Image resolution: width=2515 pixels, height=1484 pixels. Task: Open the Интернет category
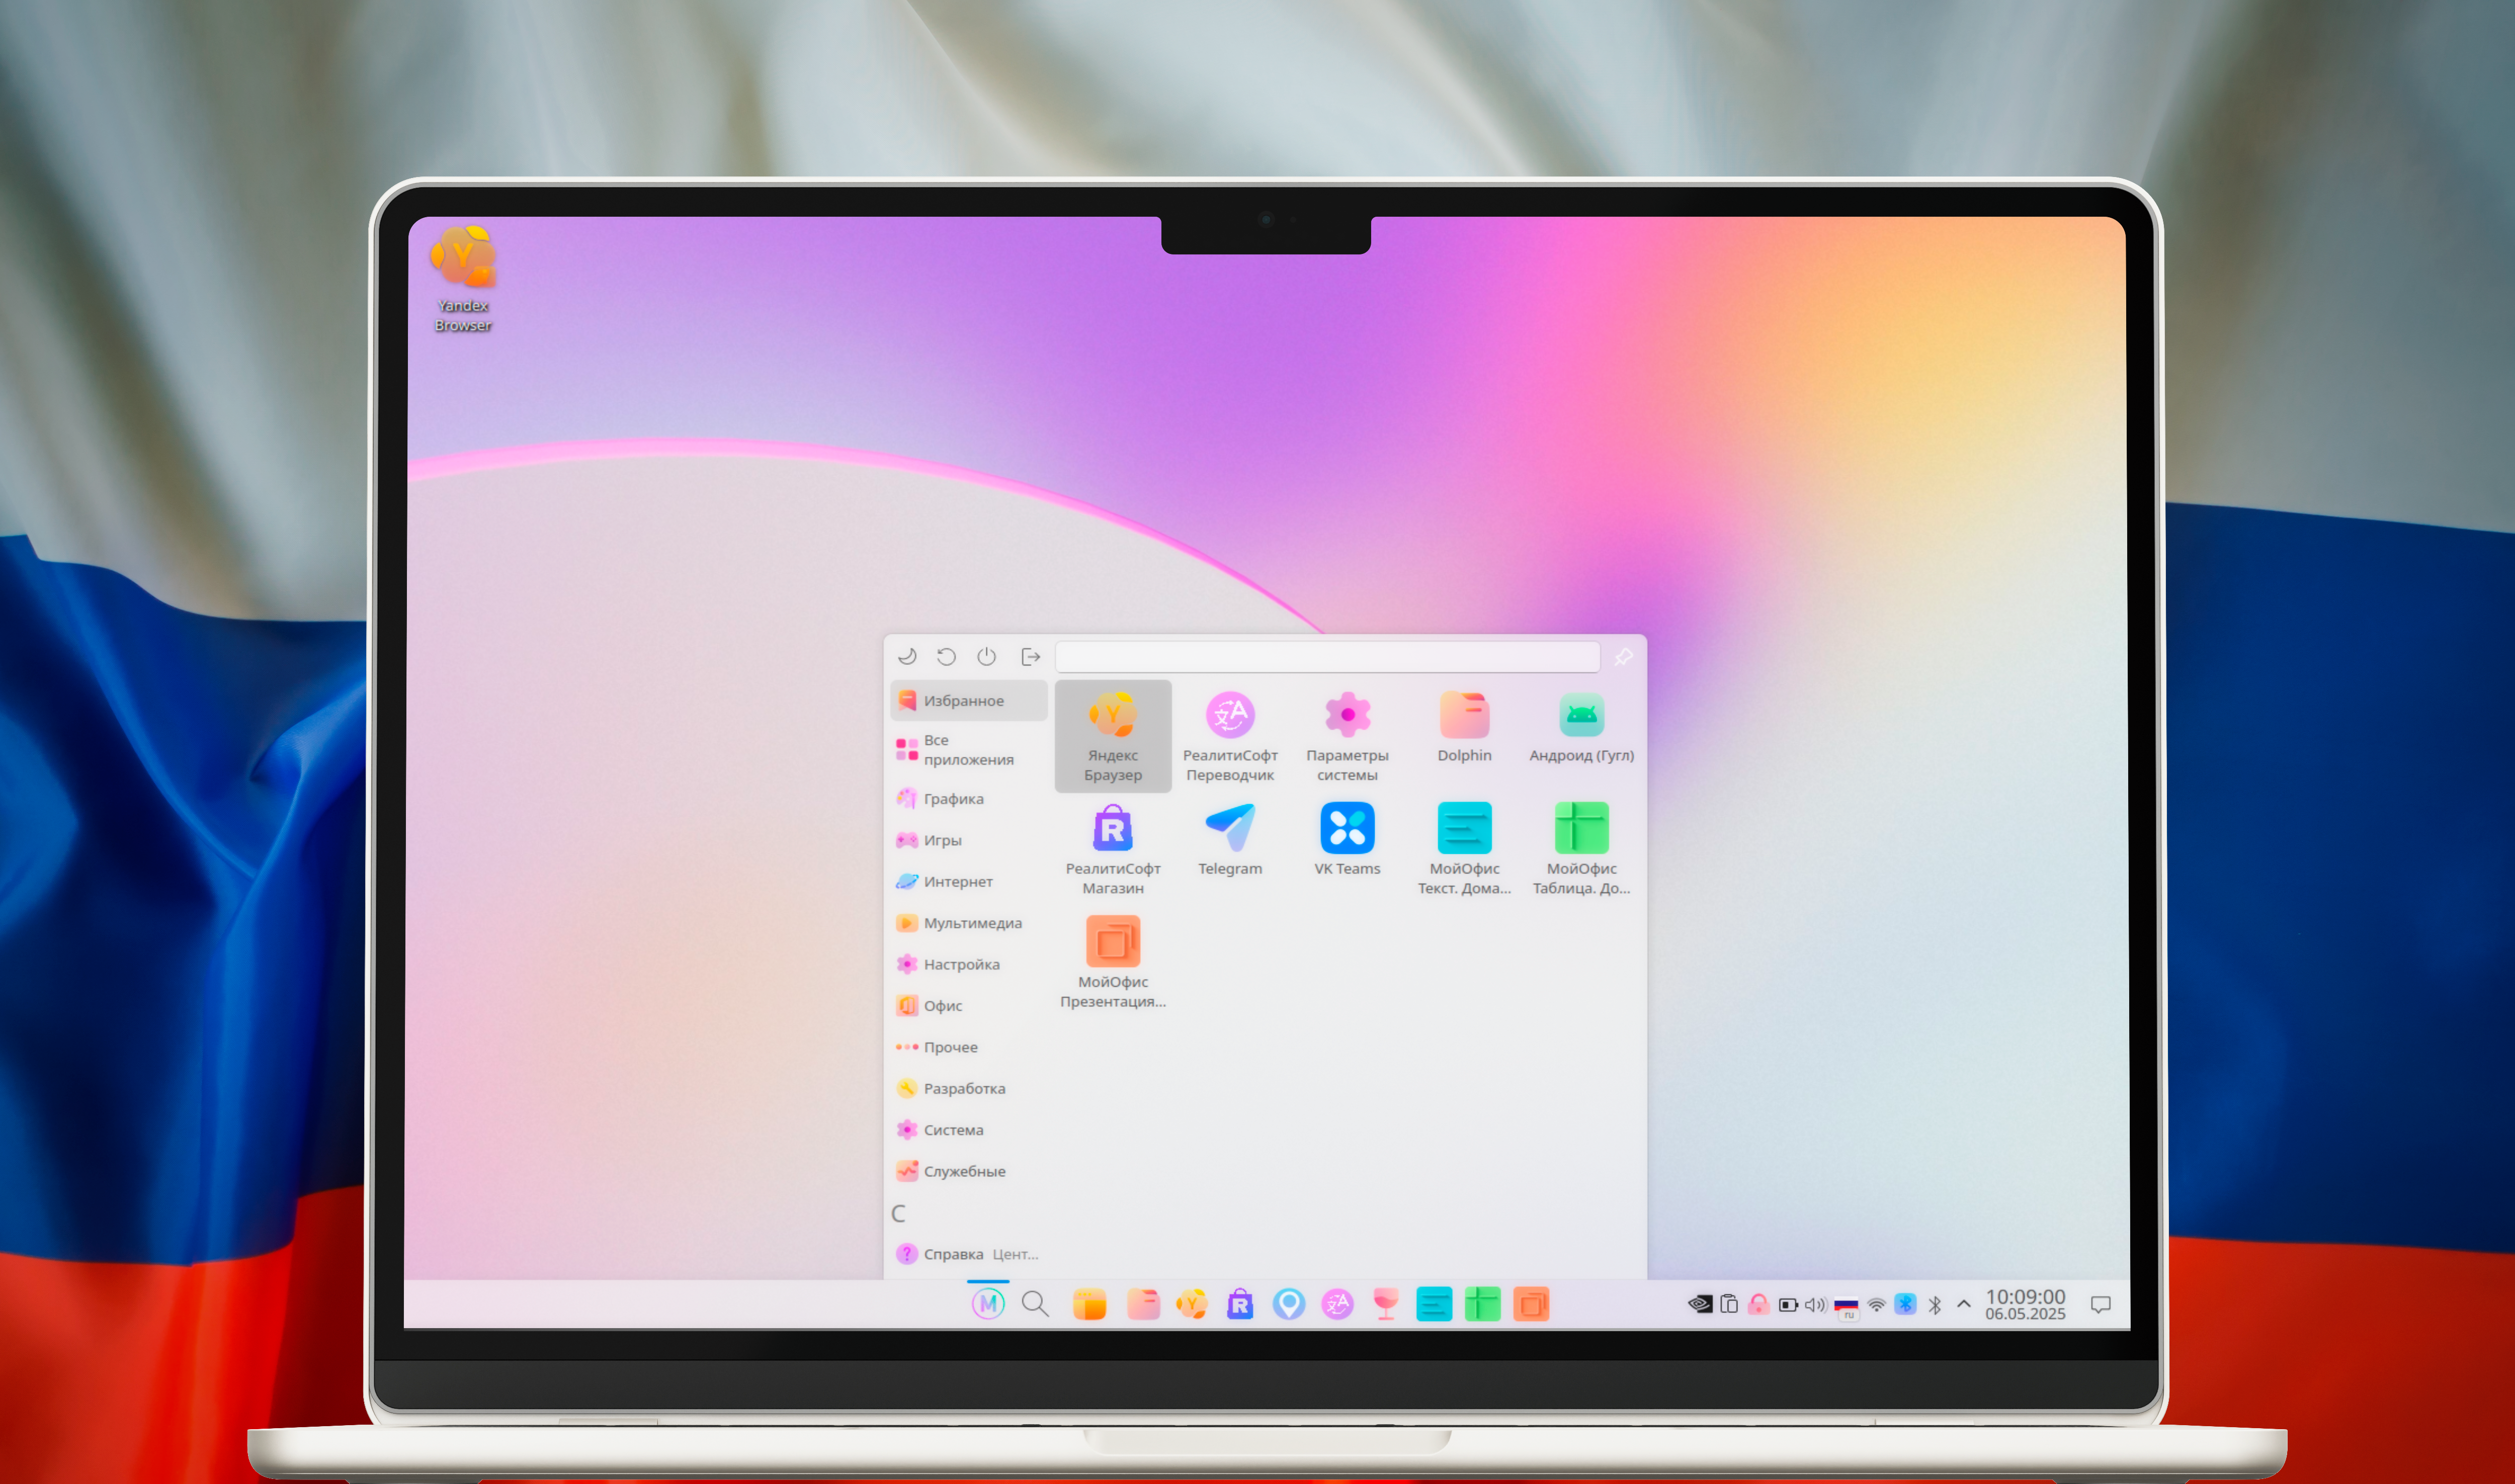968,882
